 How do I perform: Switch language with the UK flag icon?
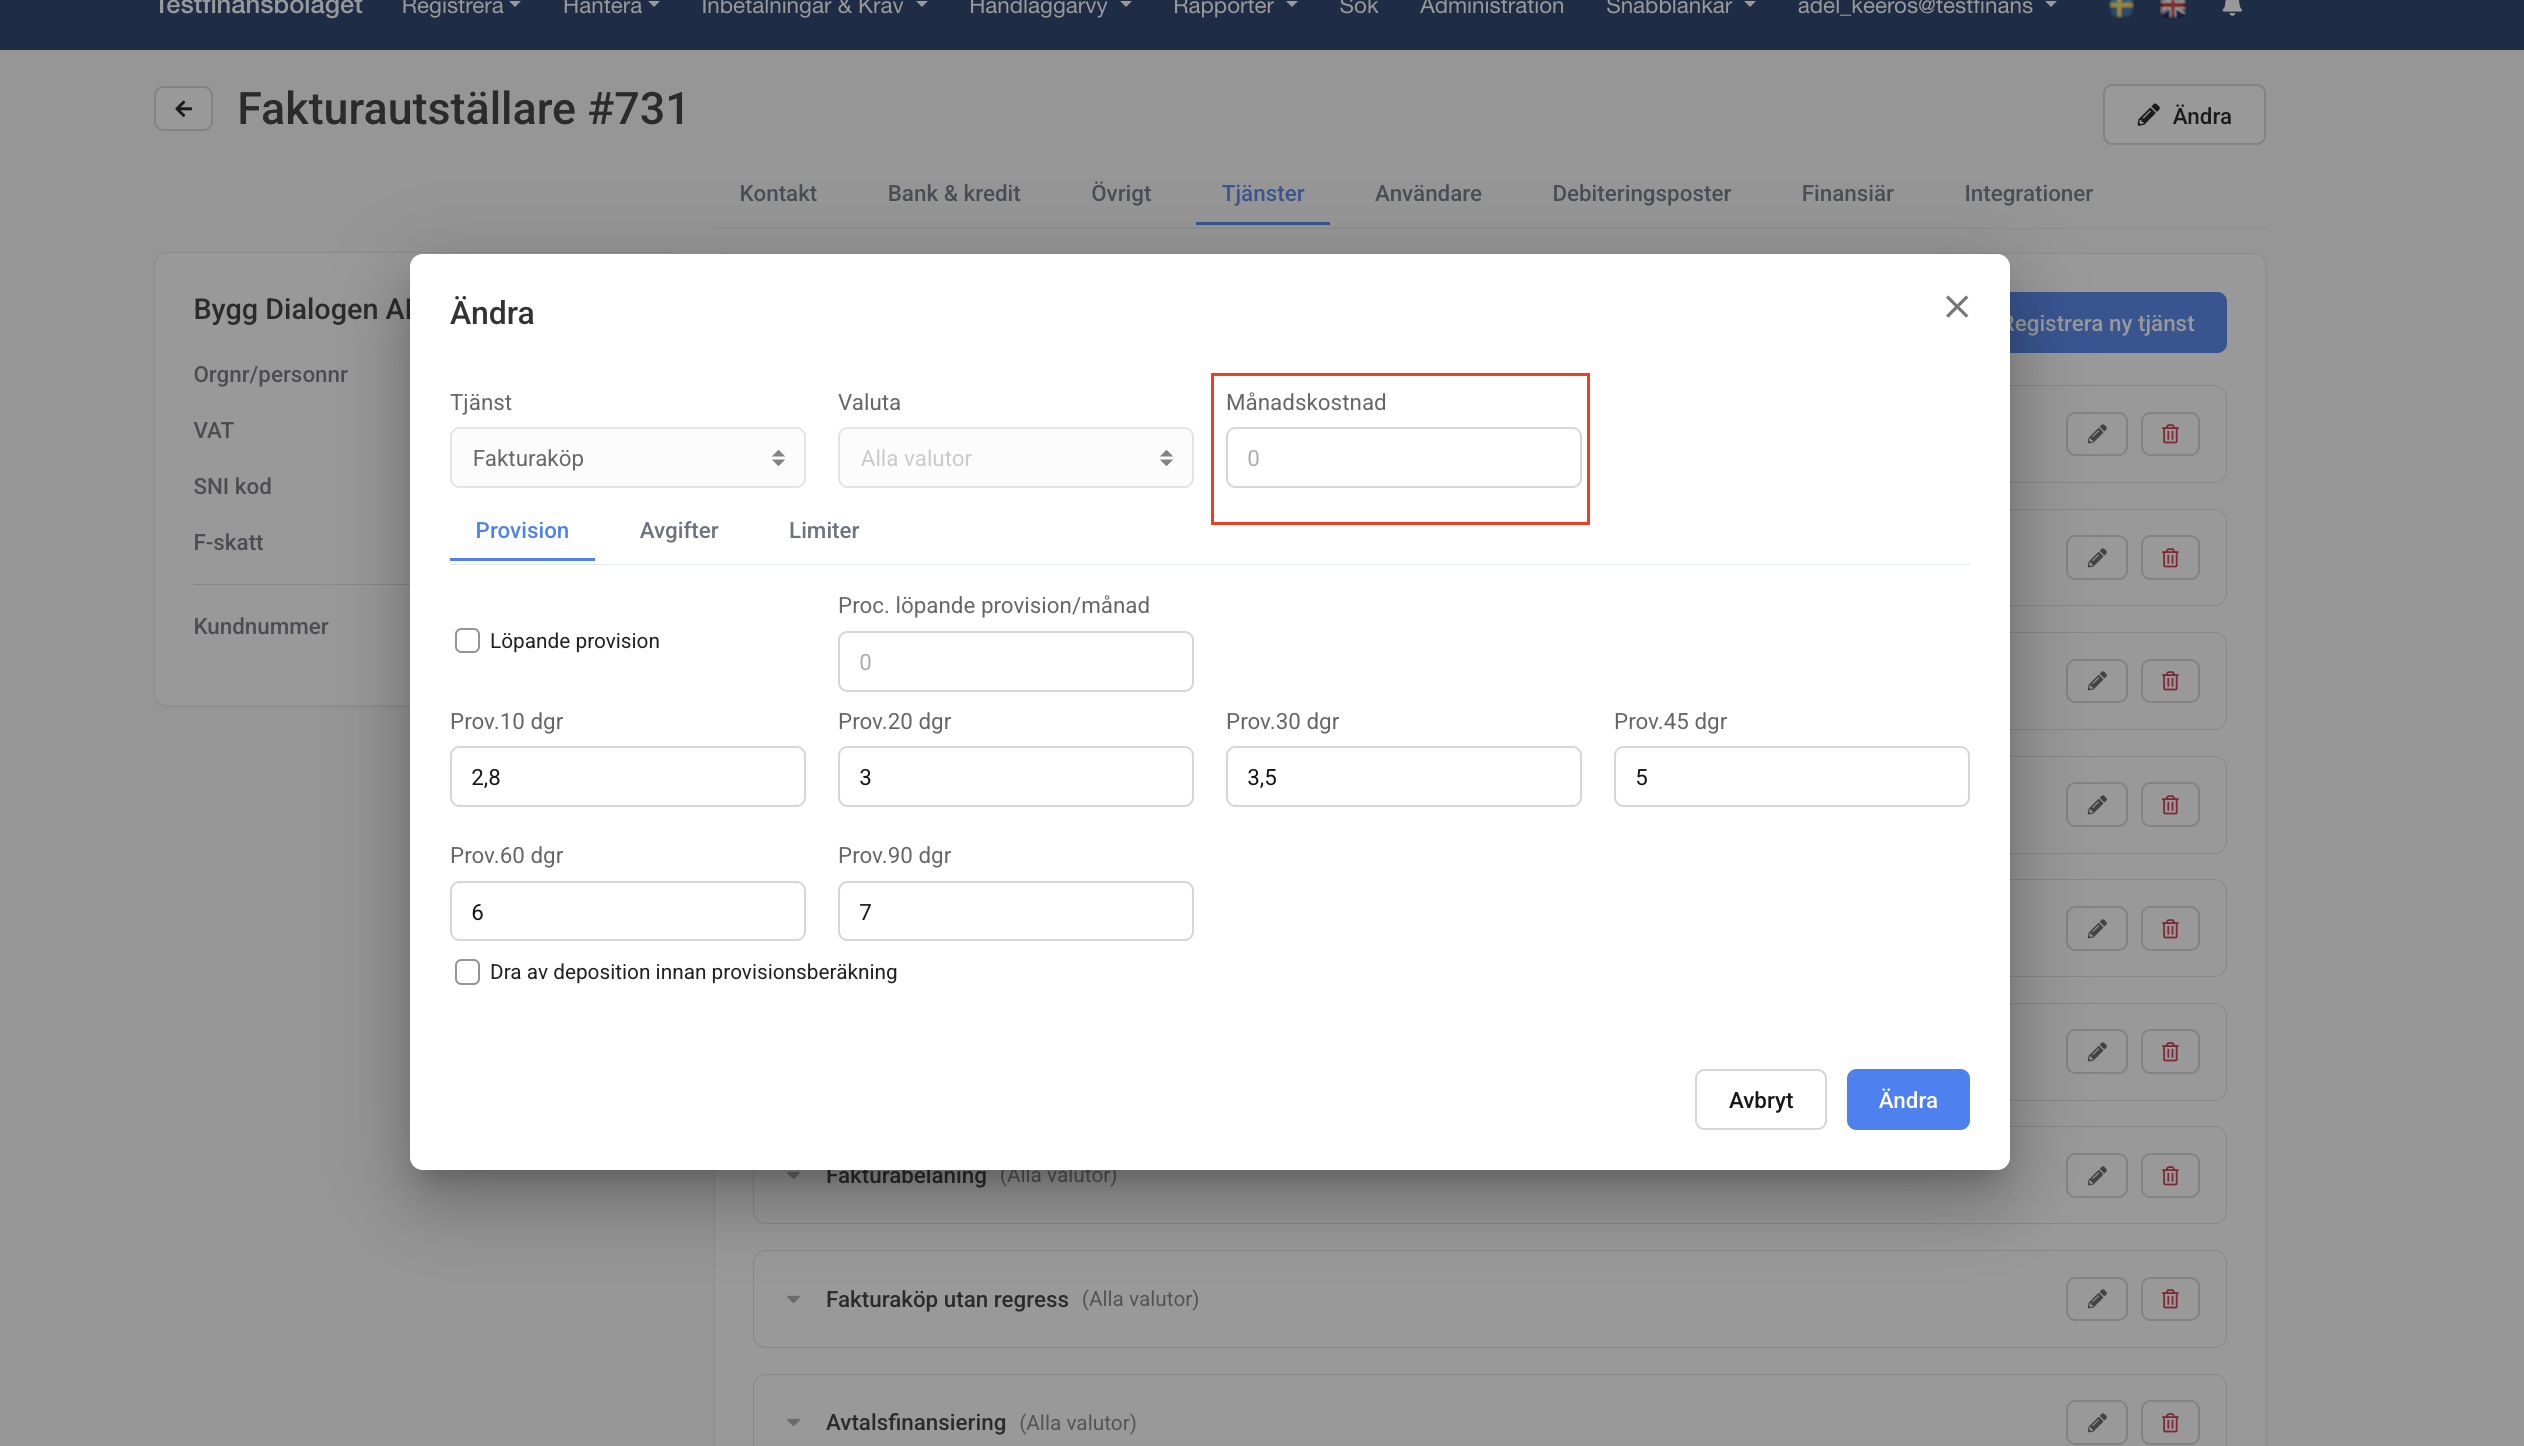pos(2172,8)
